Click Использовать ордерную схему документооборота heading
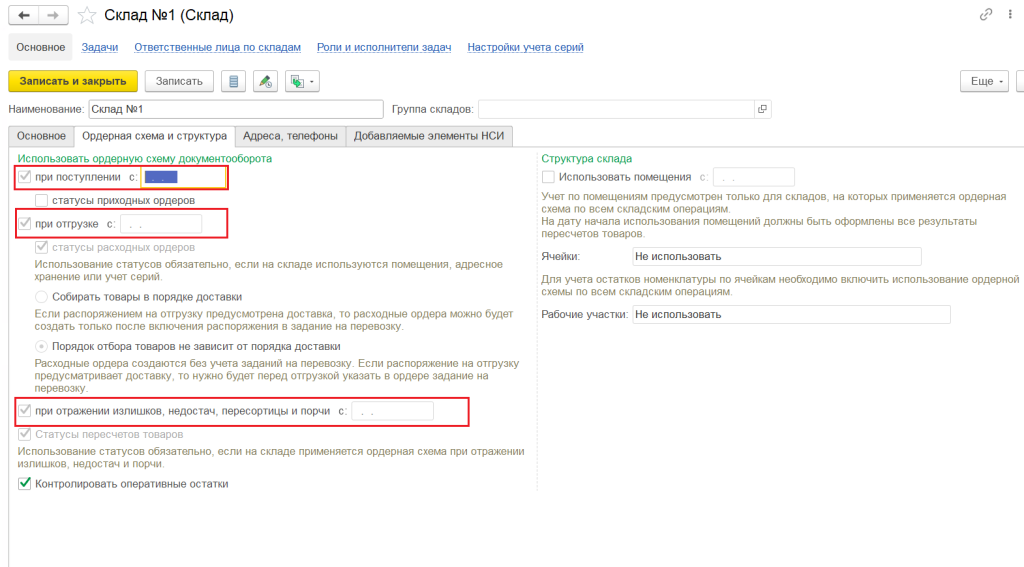Image resolution: width=1024 pixels, height=567 pixels. click(144, 158)
